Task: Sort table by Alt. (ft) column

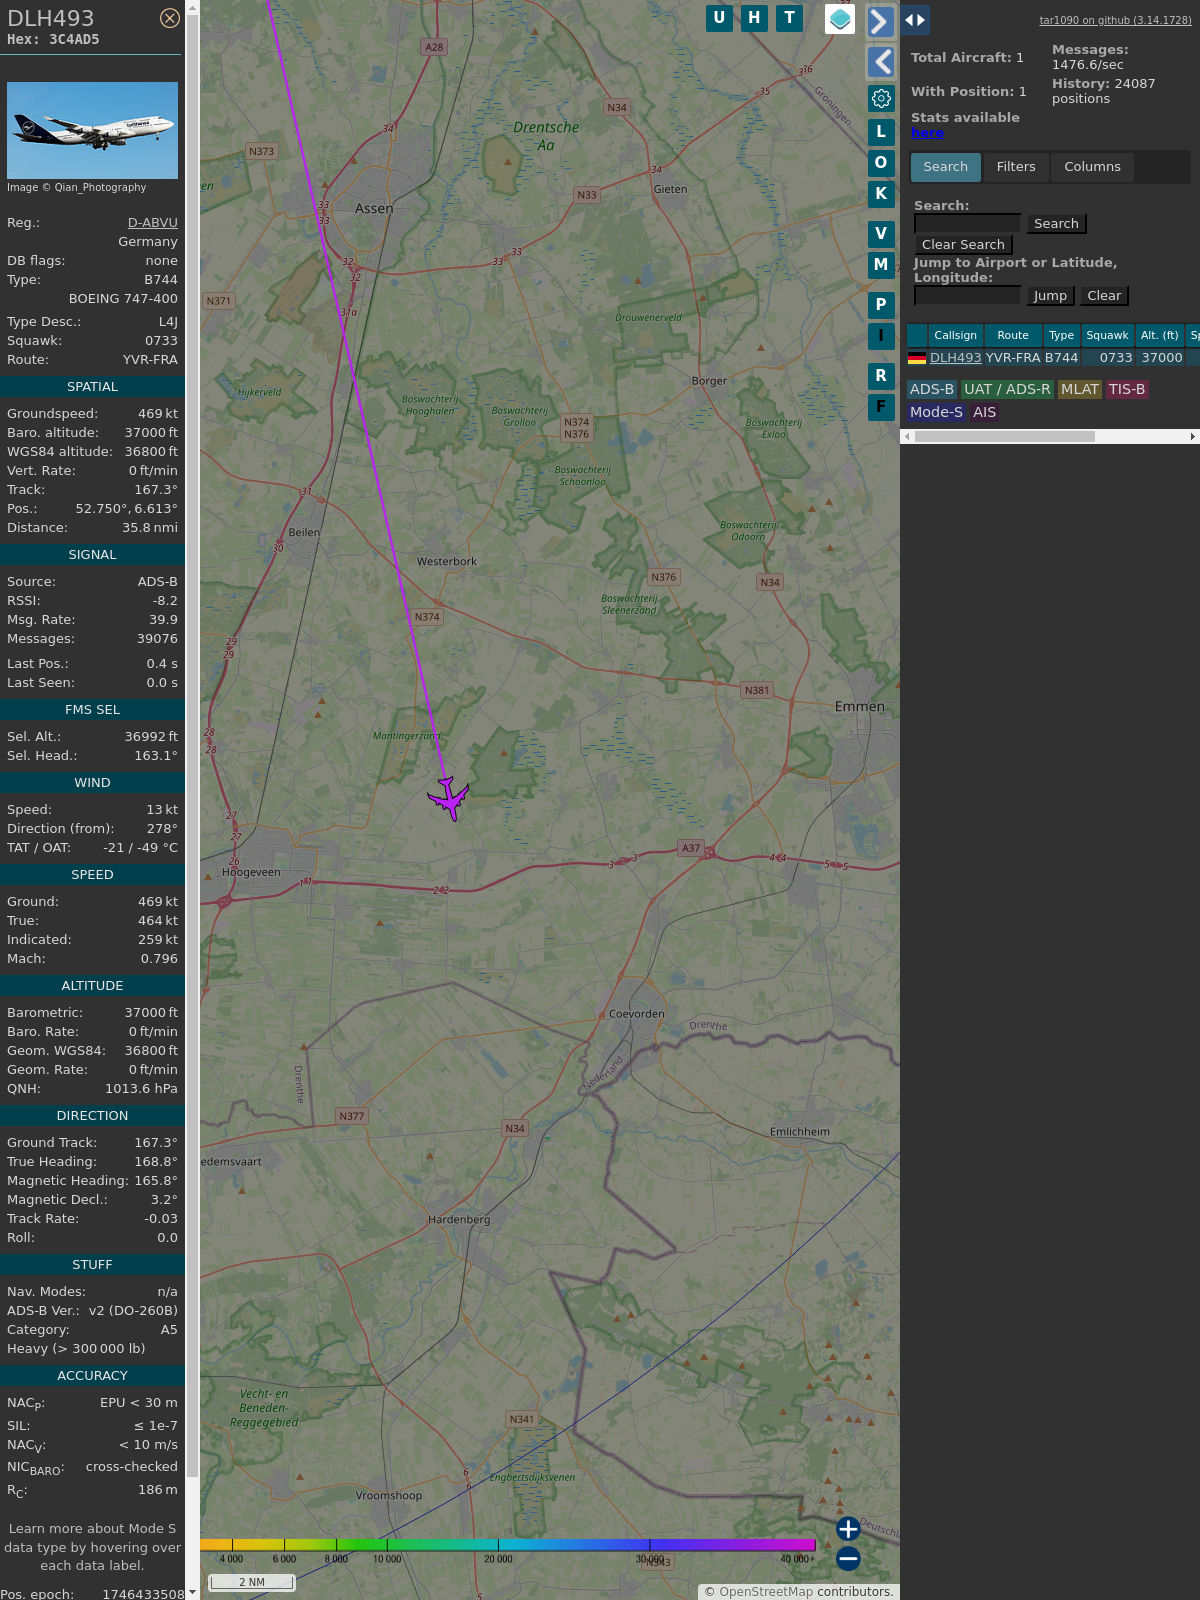Action: (x=1160, y=336)
